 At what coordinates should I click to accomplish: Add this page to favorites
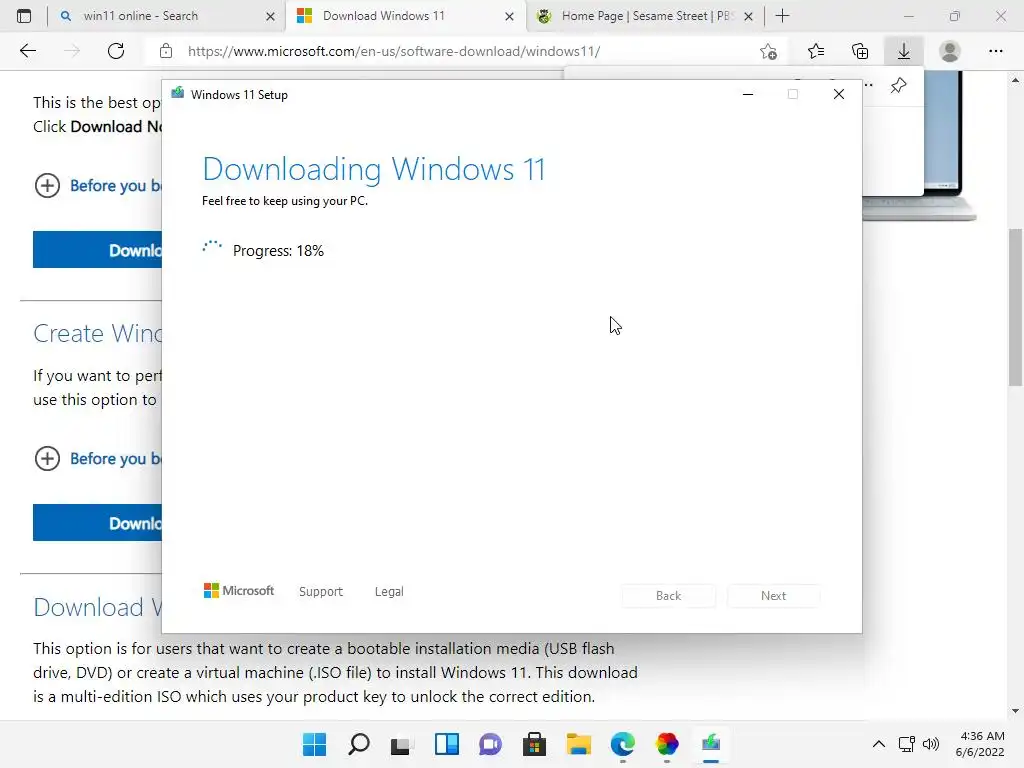coord(769,51)
